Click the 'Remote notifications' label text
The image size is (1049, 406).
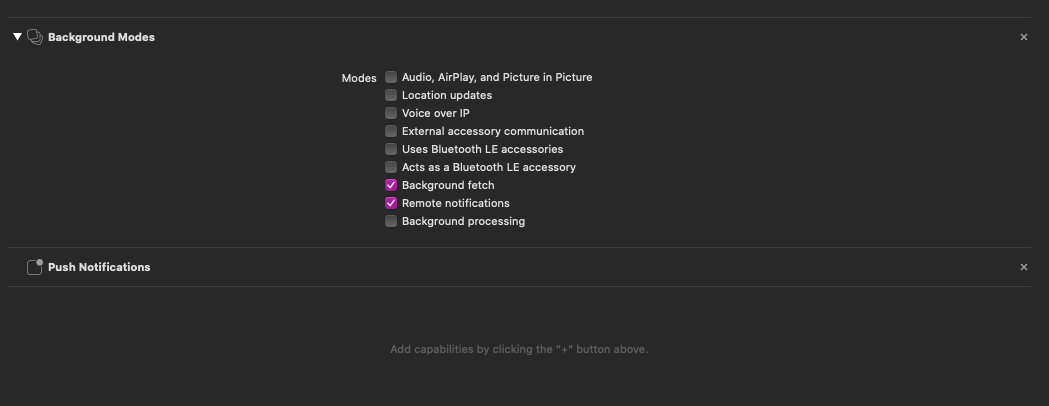pos(455,203)
